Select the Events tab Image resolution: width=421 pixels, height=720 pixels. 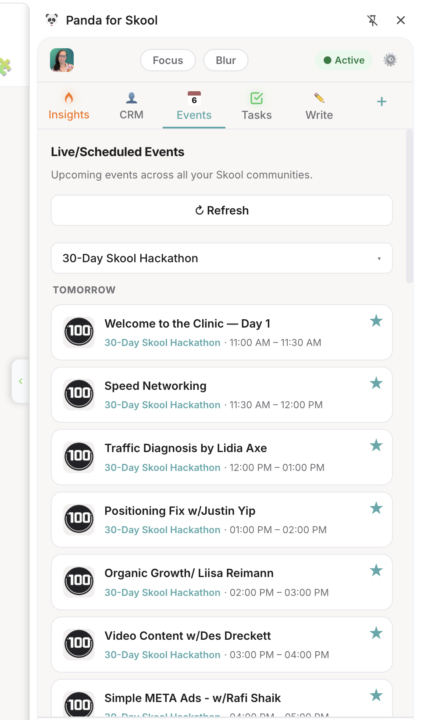(194, 107)
